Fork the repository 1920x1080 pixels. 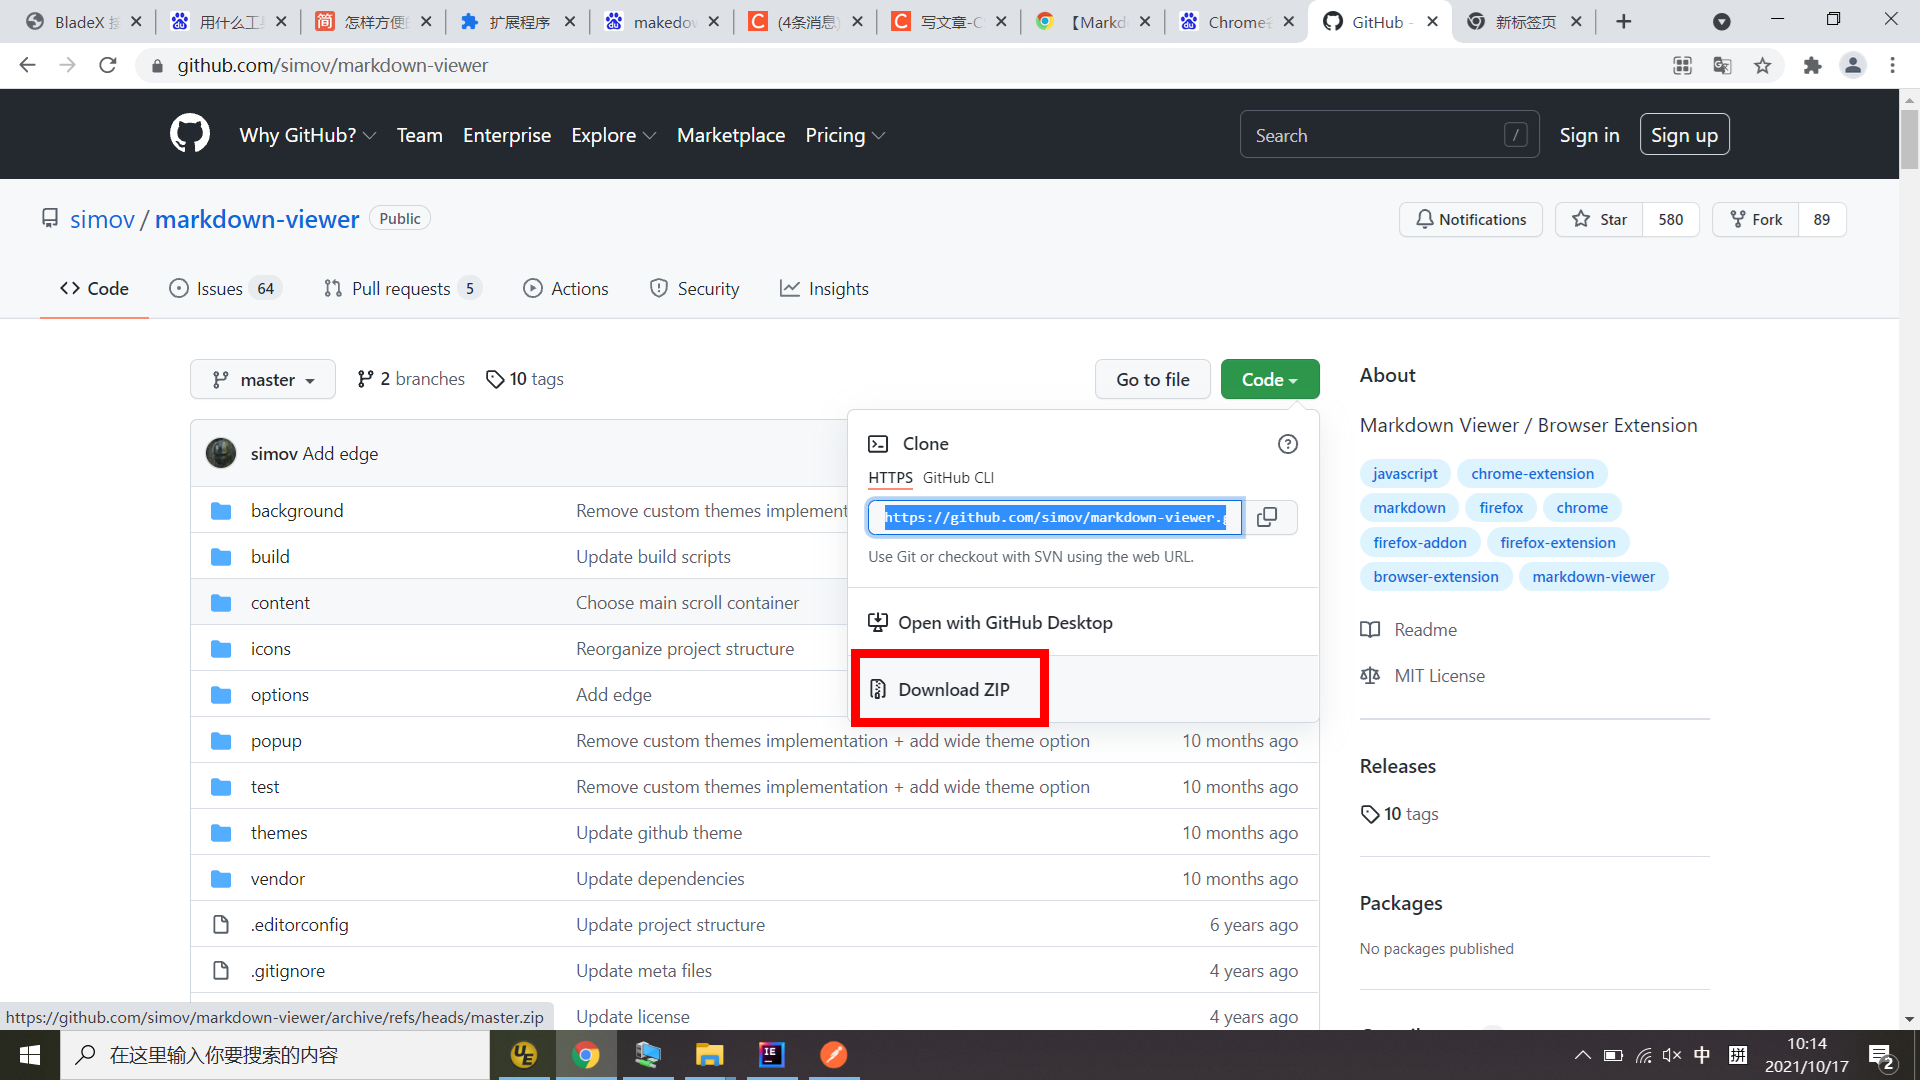[1756, 219]
